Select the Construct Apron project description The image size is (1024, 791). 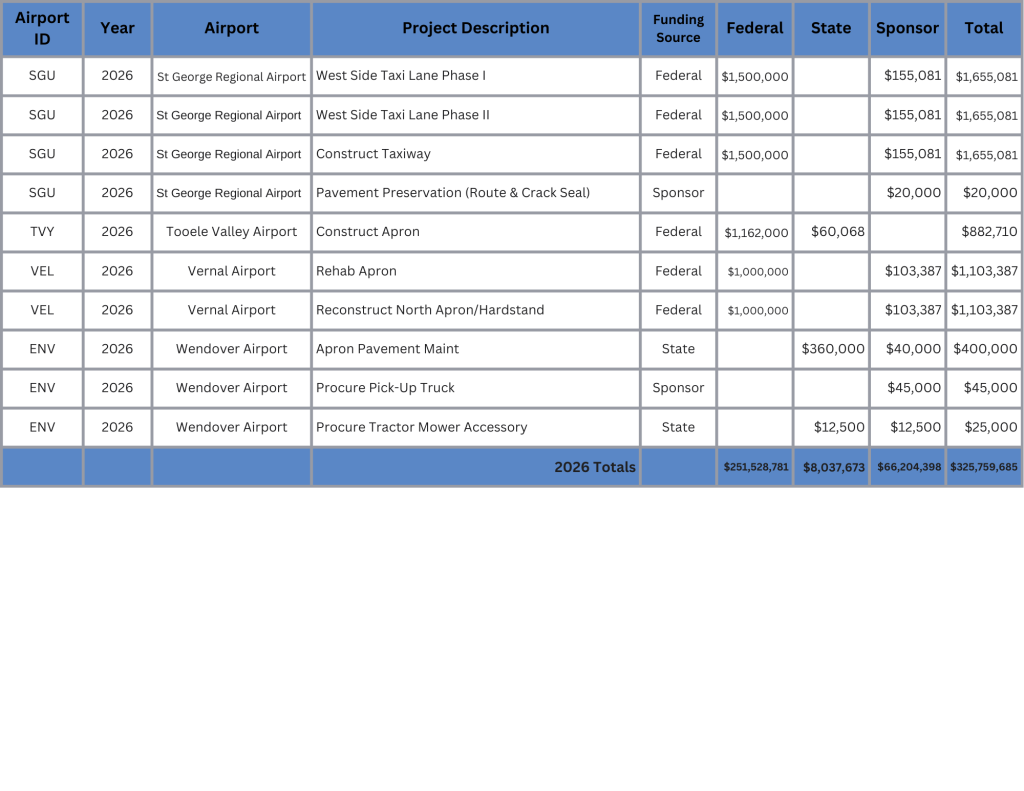tap(368, 232)
